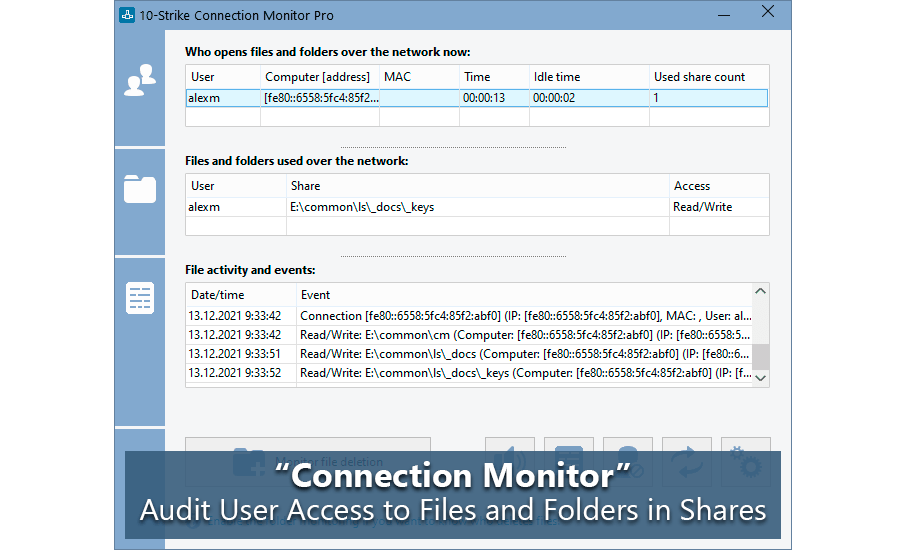Click down arrow of events scrollbar
Screen dimensions: 906x550
[x=761, y=378]
